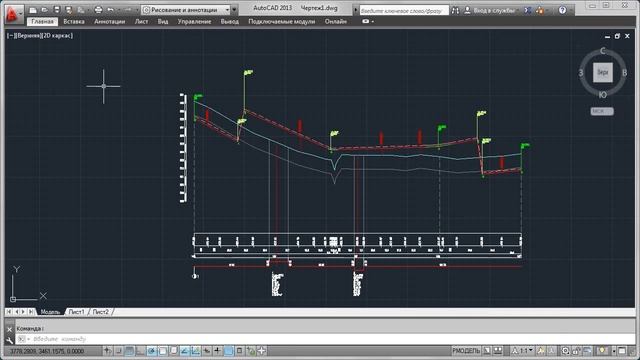This screenshot has width=640, height=360.
Task: Click the keyword search input field
Action: 404,11
